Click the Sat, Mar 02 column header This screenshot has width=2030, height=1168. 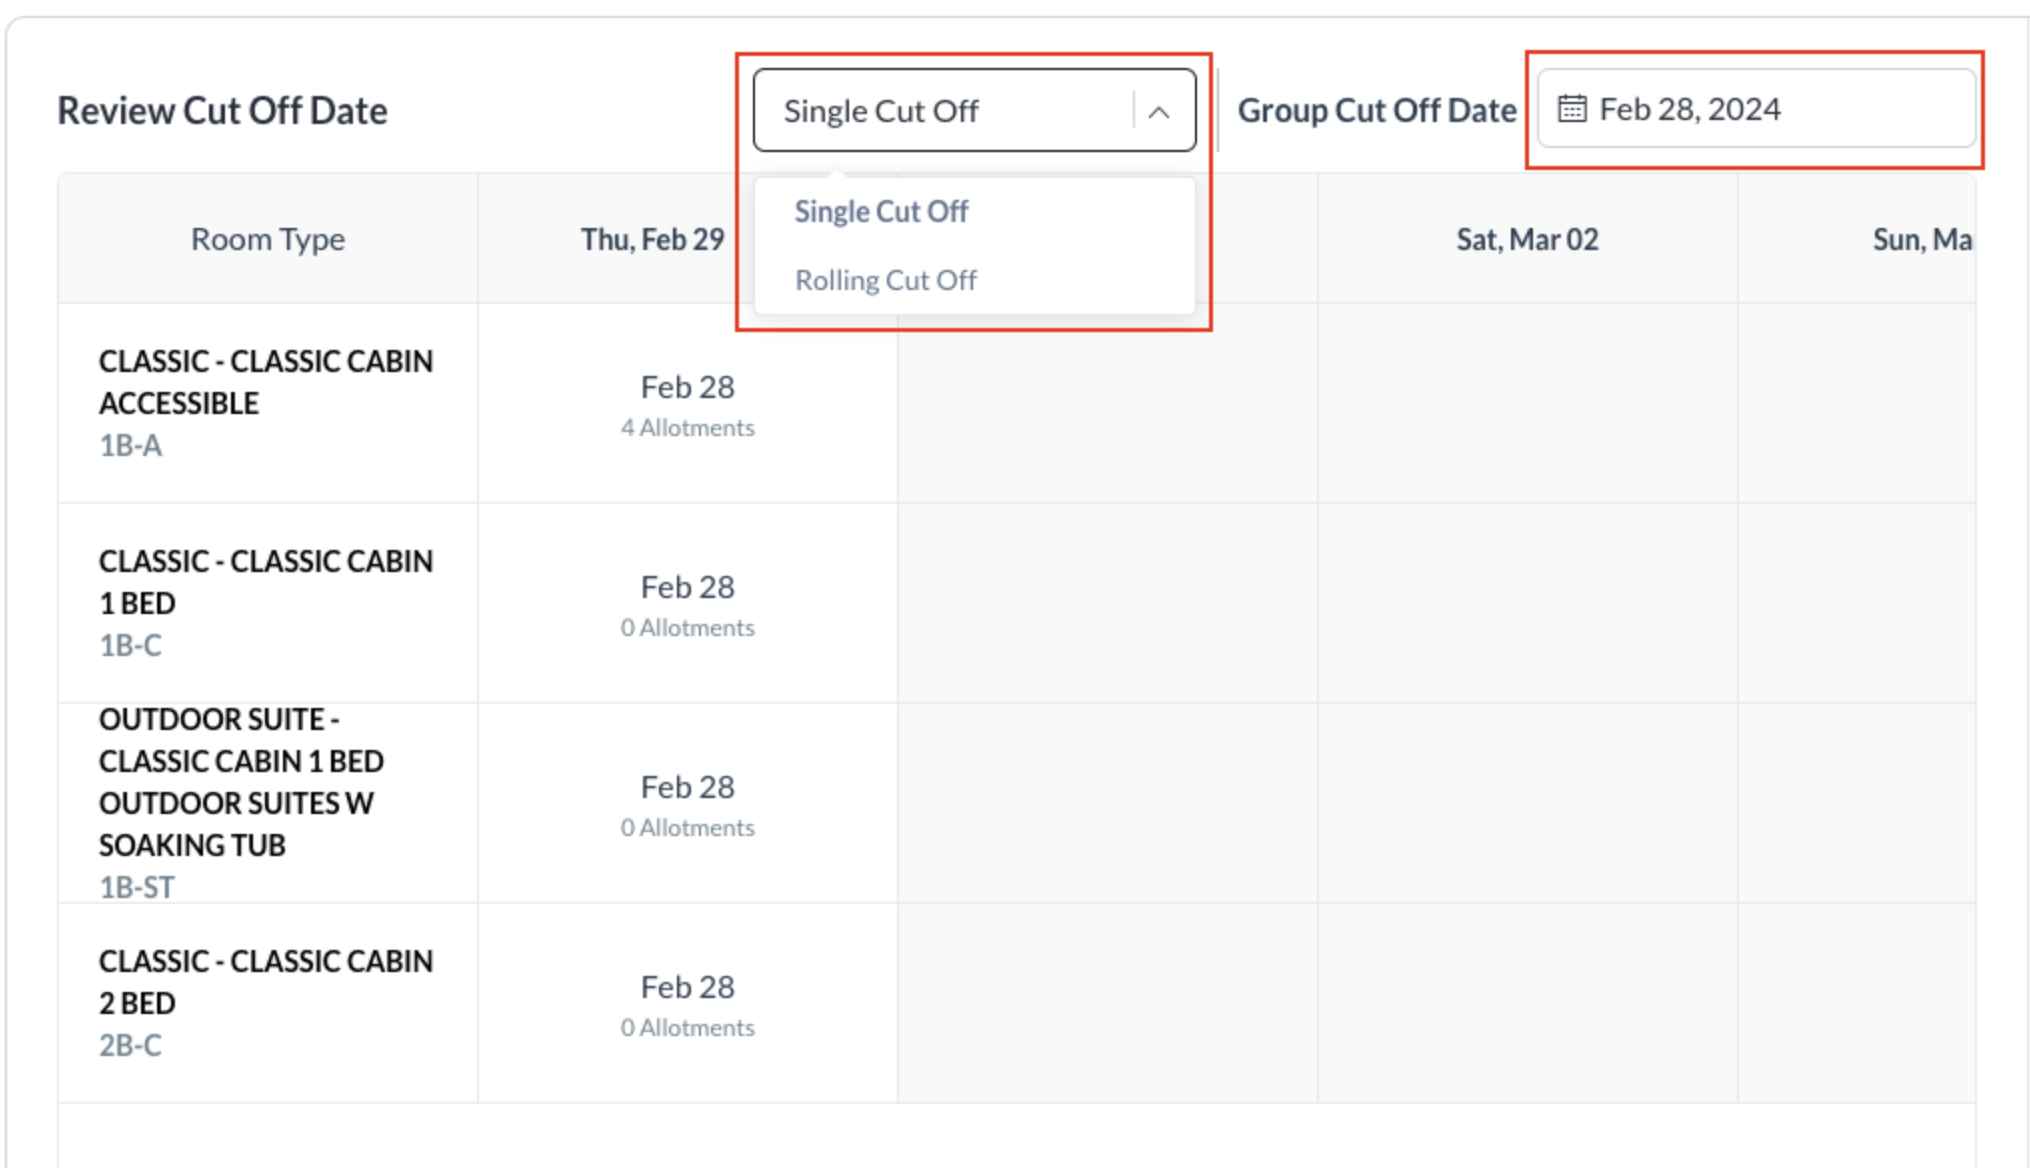pos(1527,240)
